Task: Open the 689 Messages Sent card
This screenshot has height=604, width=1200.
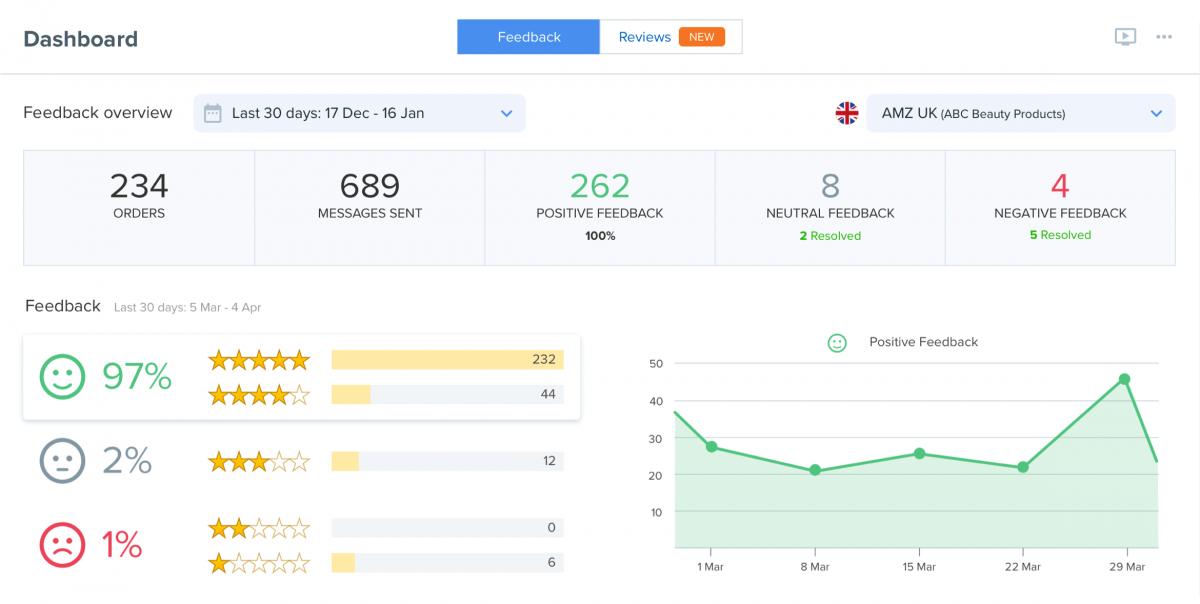Action: coord(370,208)
